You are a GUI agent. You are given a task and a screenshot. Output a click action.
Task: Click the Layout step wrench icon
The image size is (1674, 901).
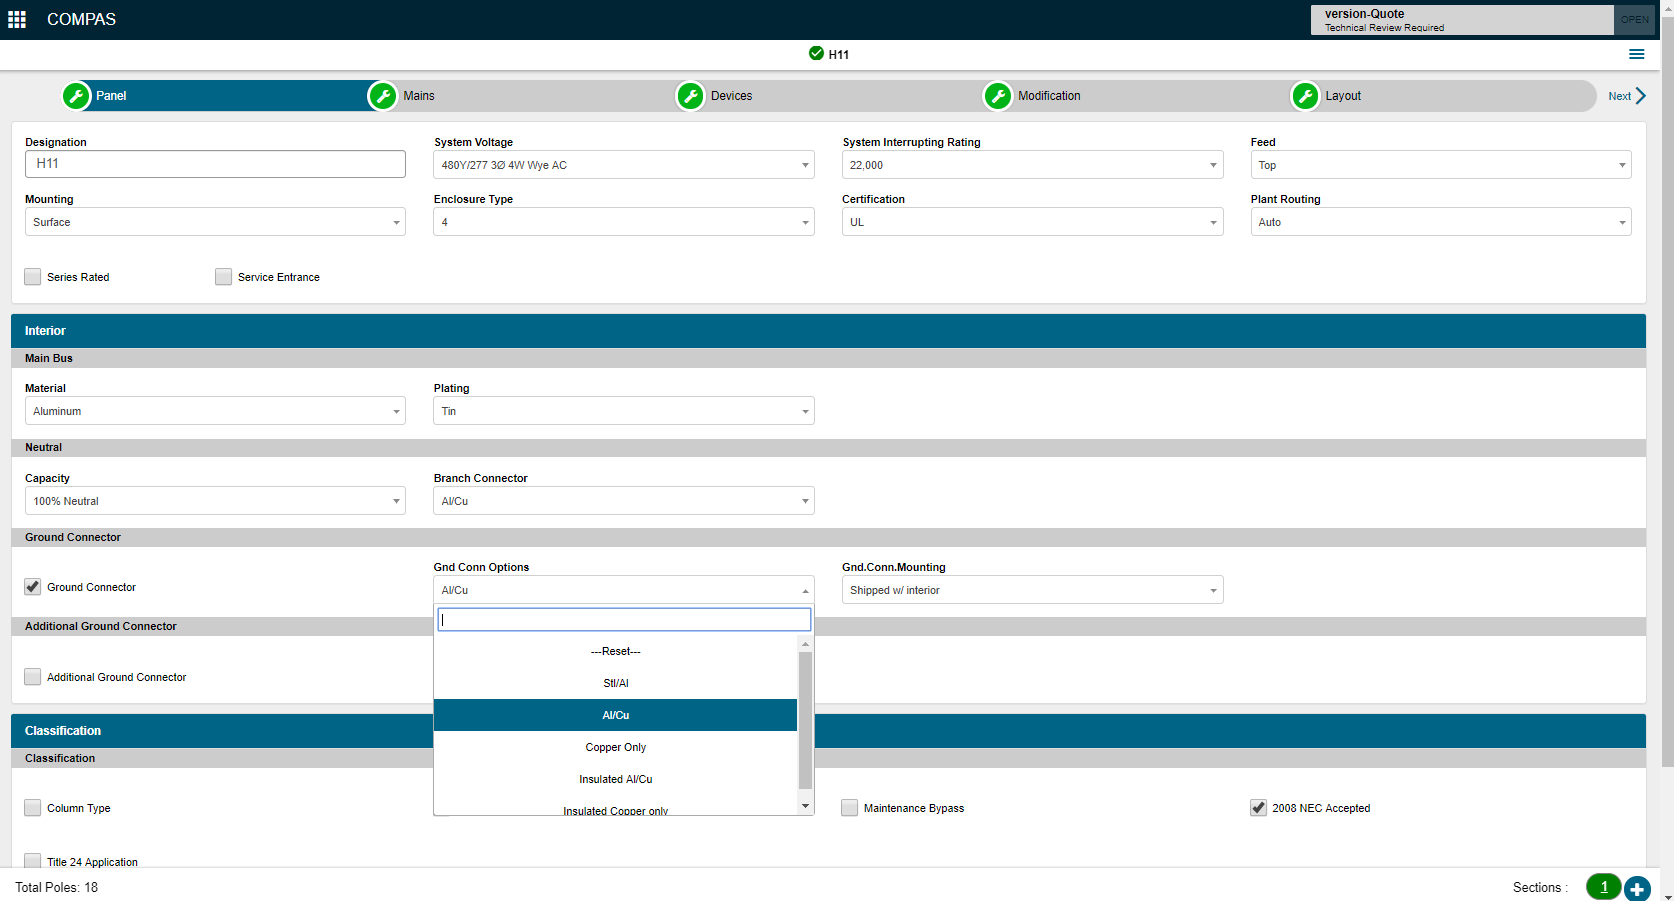[1305, 96]
